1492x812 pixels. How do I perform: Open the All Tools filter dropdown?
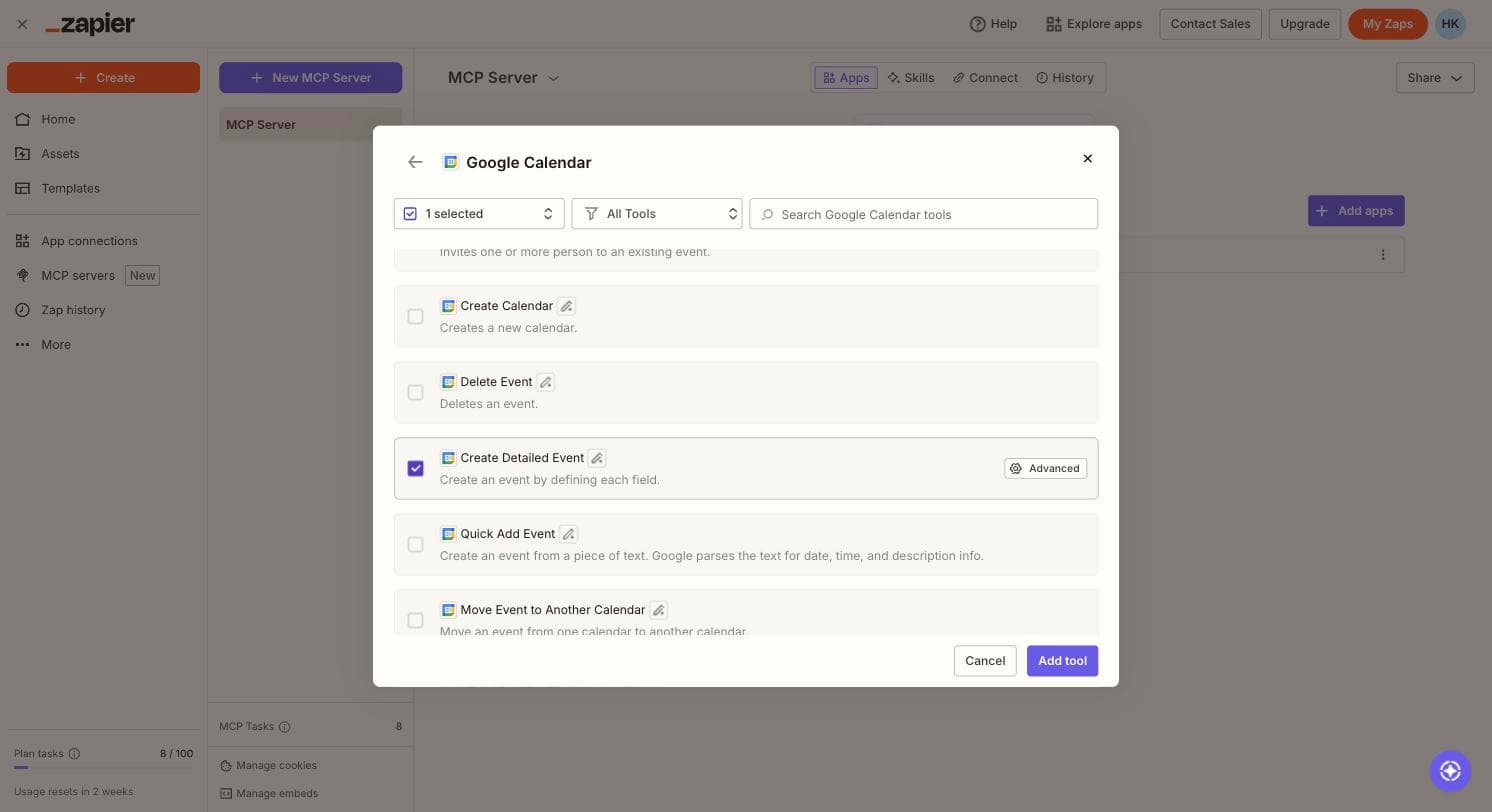(x=657, y=214)
